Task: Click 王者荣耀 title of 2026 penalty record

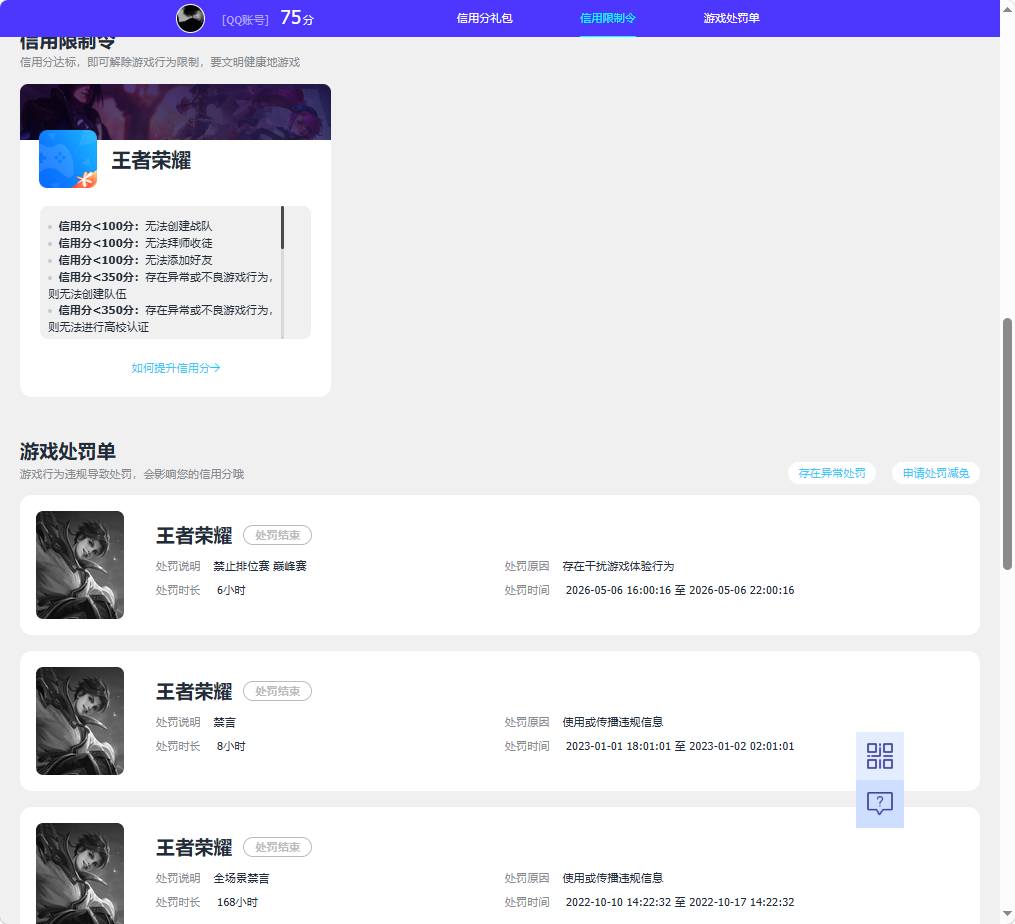Action: (x=194, y=535)
